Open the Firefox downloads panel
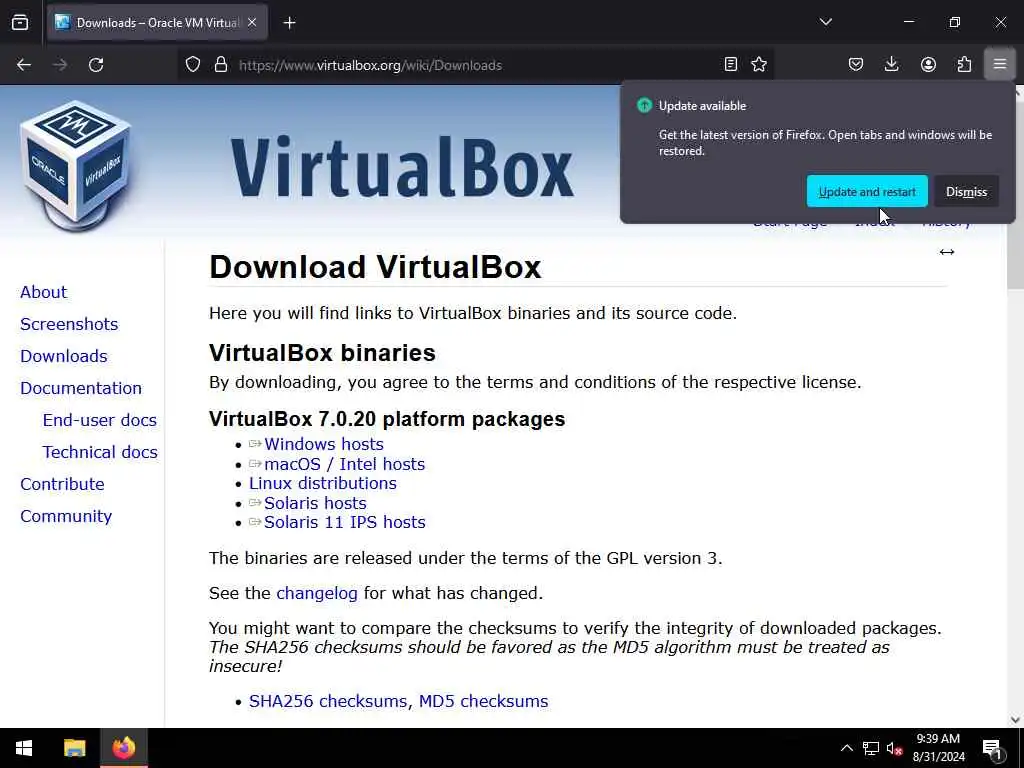 [x=891, y=64]
